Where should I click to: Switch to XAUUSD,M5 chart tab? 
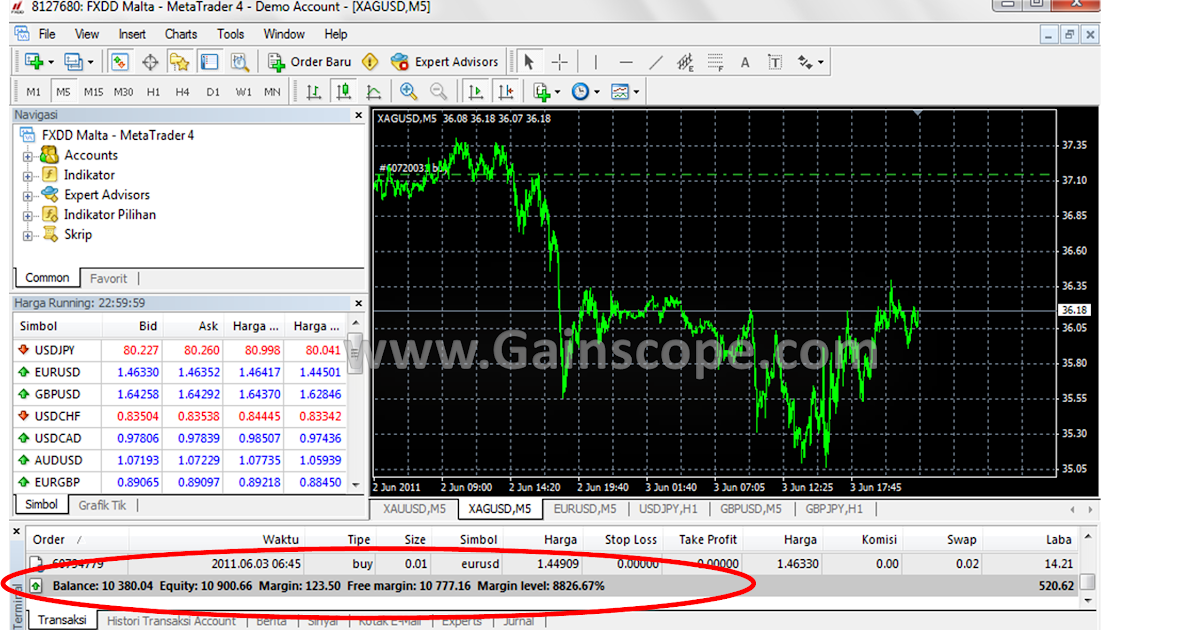(x=413, y=509)
